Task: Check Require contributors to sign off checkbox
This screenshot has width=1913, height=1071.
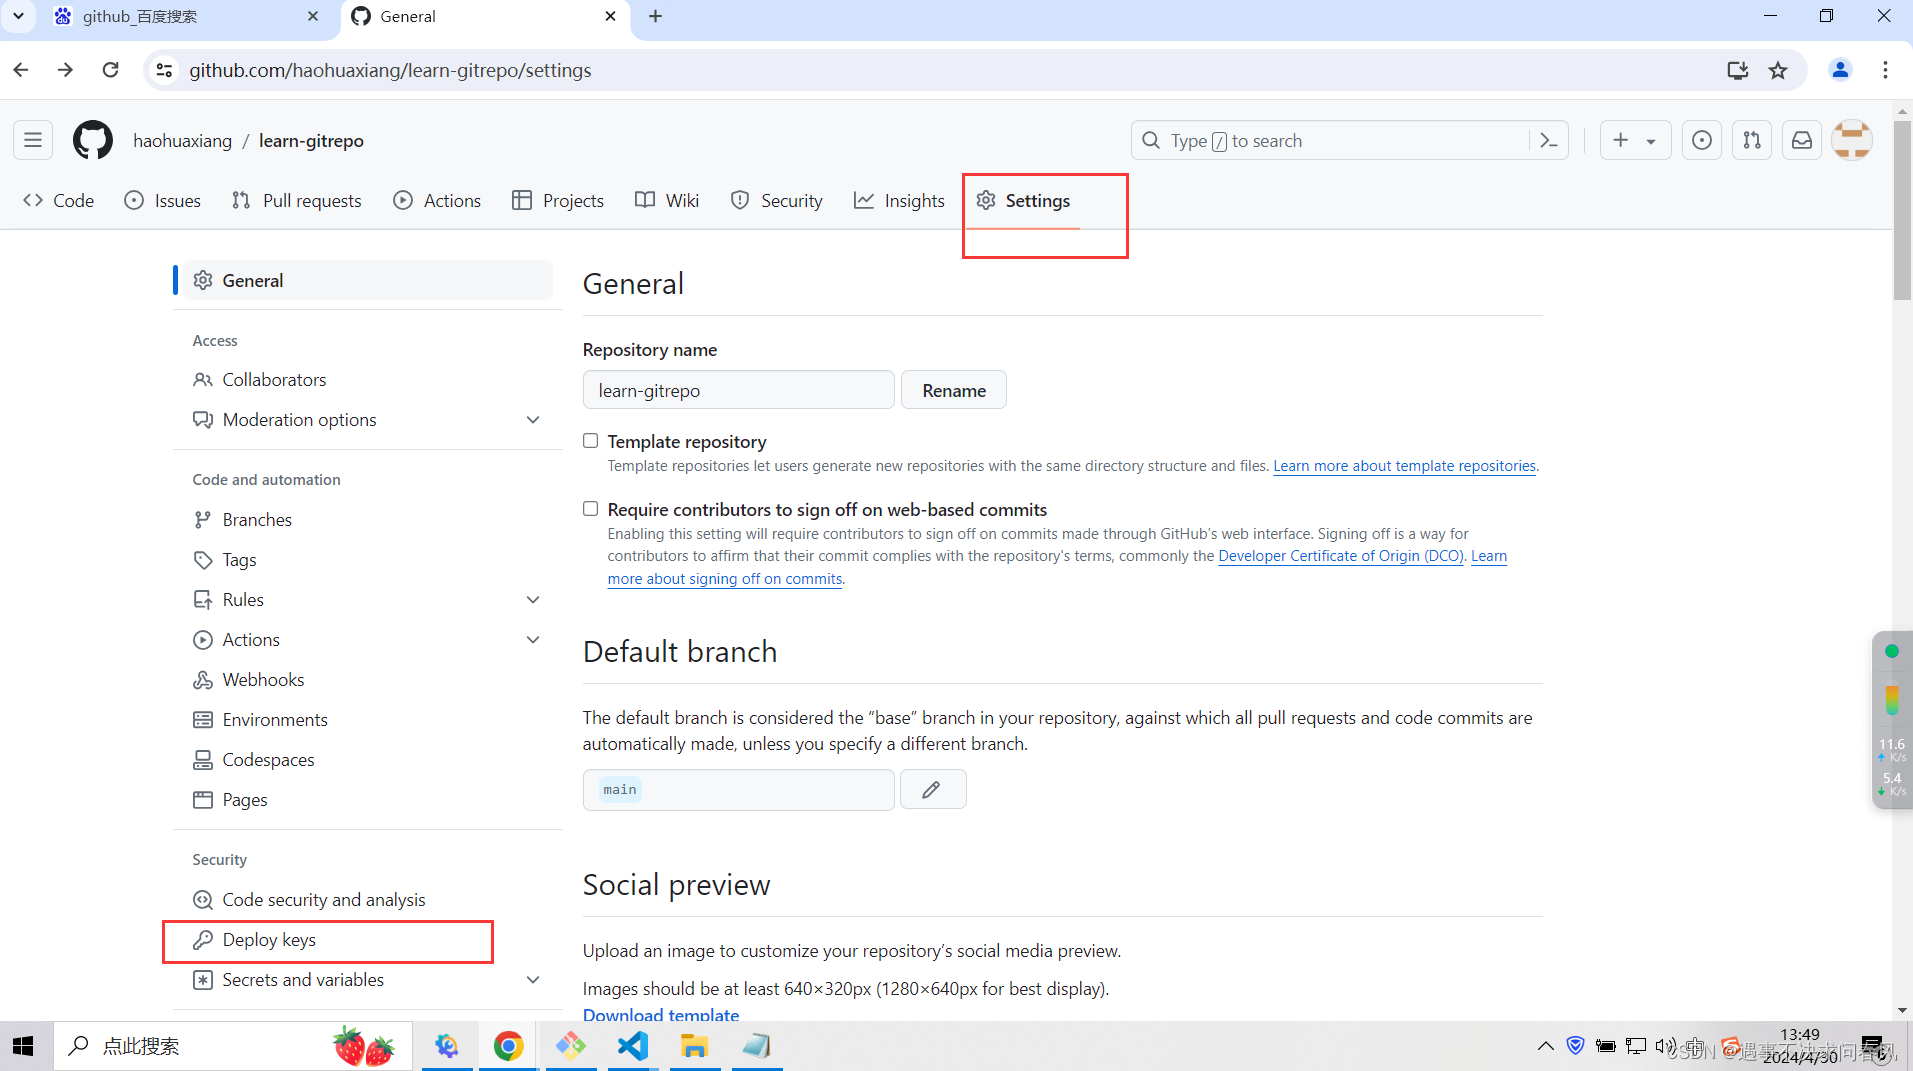Action: [591, 509]
